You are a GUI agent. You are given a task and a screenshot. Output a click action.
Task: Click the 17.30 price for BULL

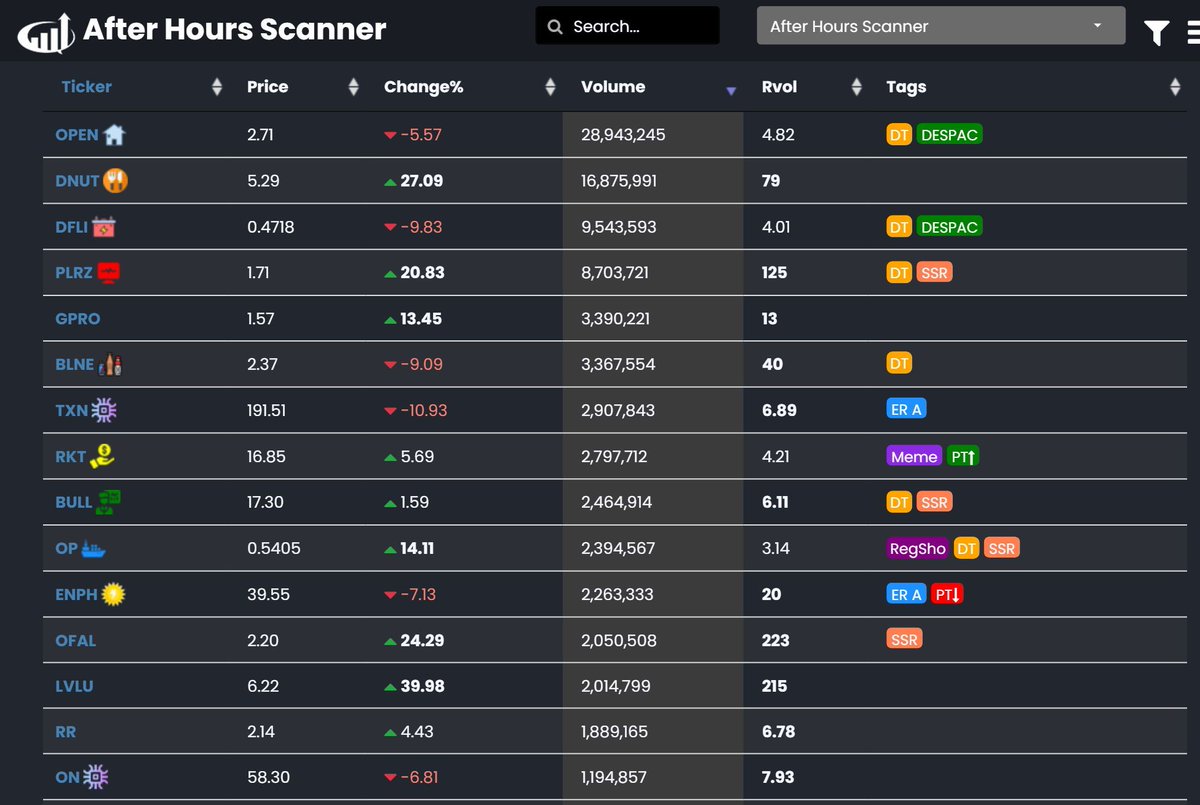265,502
